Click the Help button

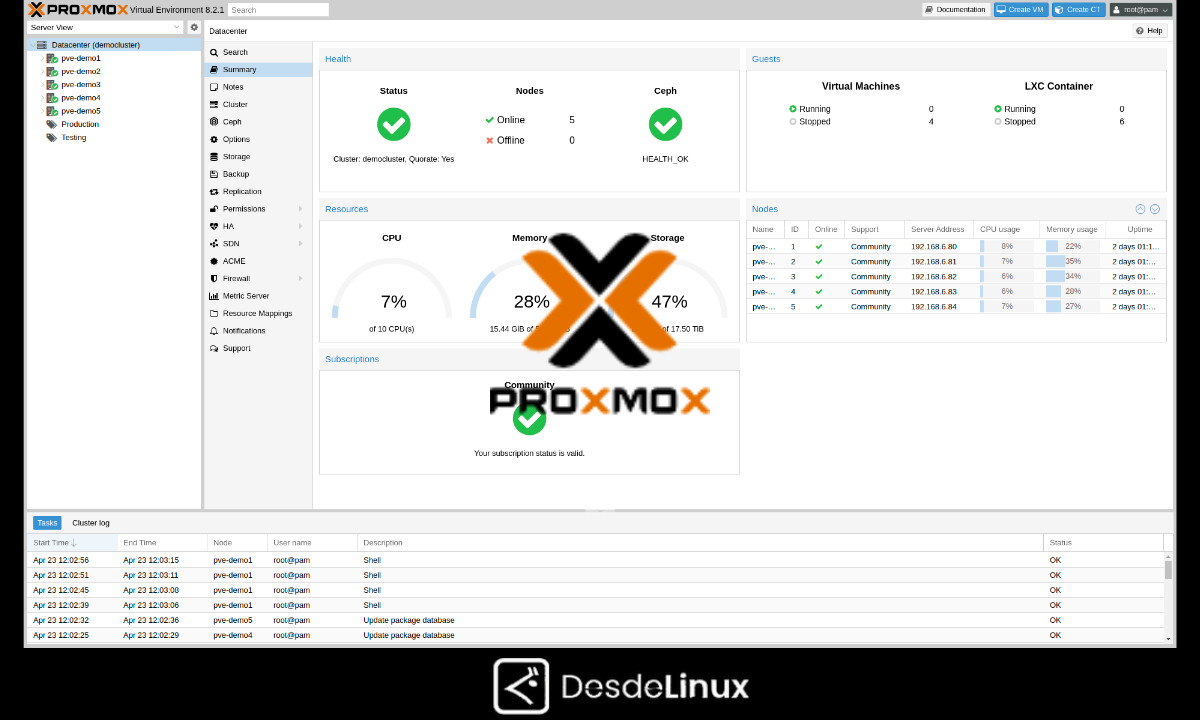click(1150, 31)
